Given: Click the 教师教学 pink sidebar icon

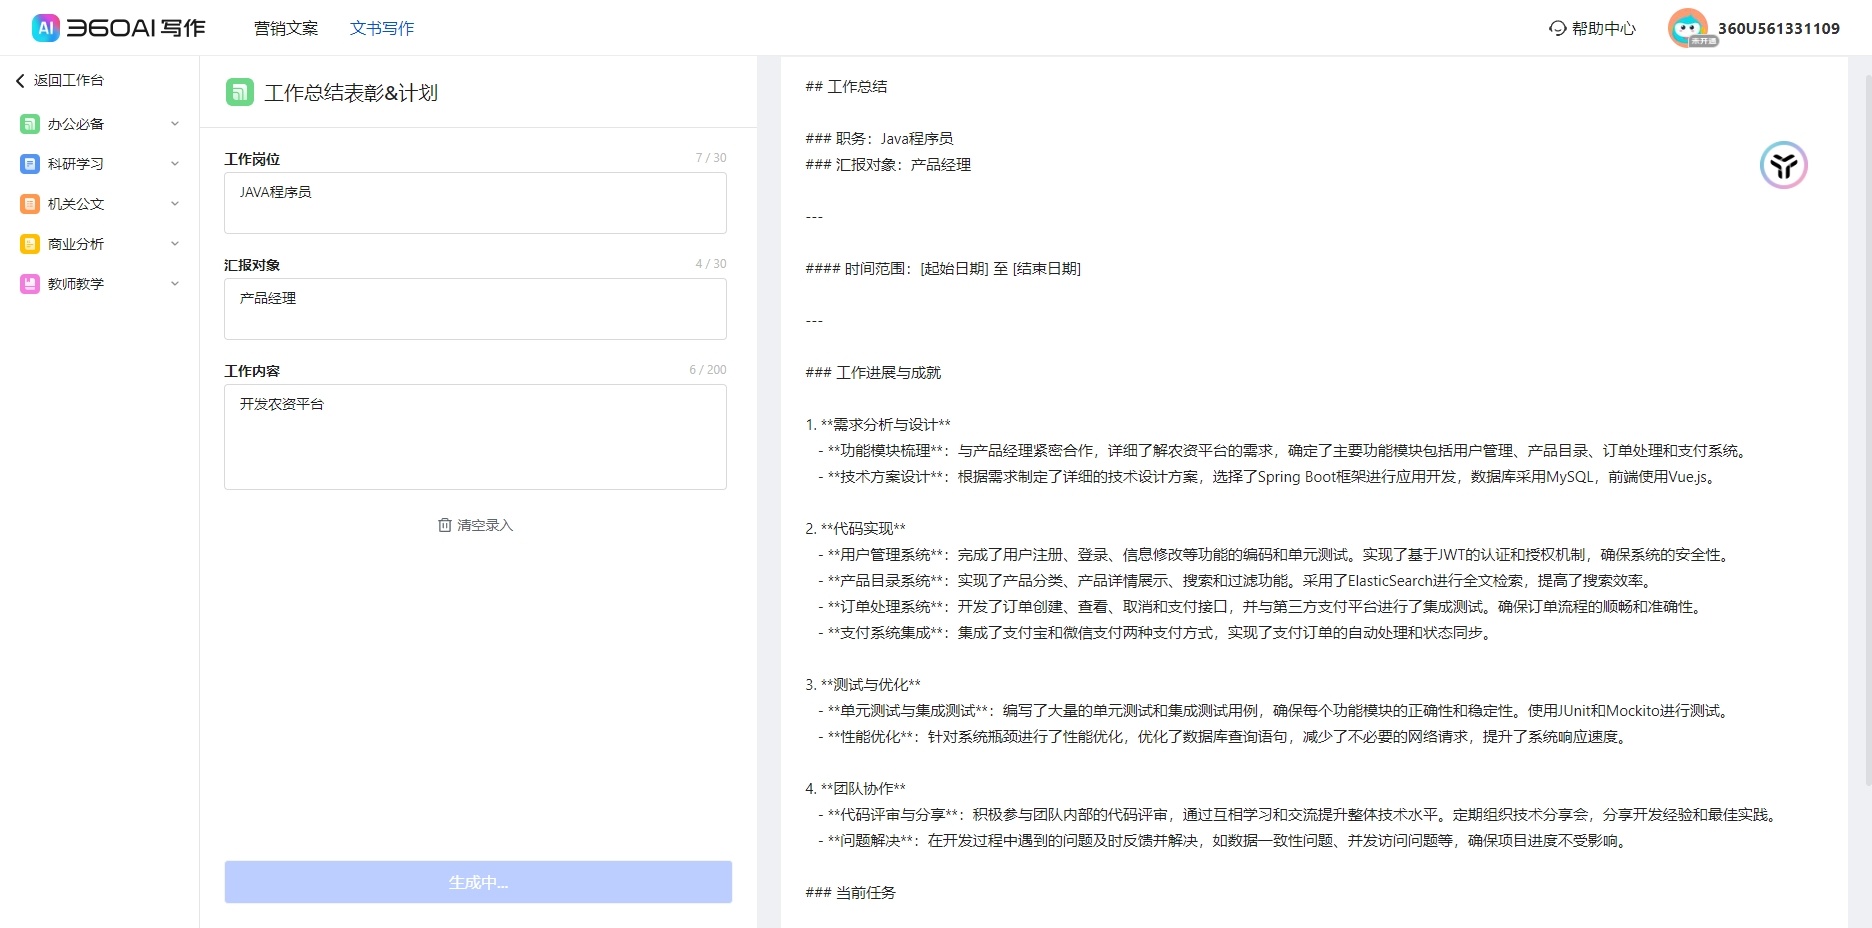Looking at the screenshot, I should 30,284.
